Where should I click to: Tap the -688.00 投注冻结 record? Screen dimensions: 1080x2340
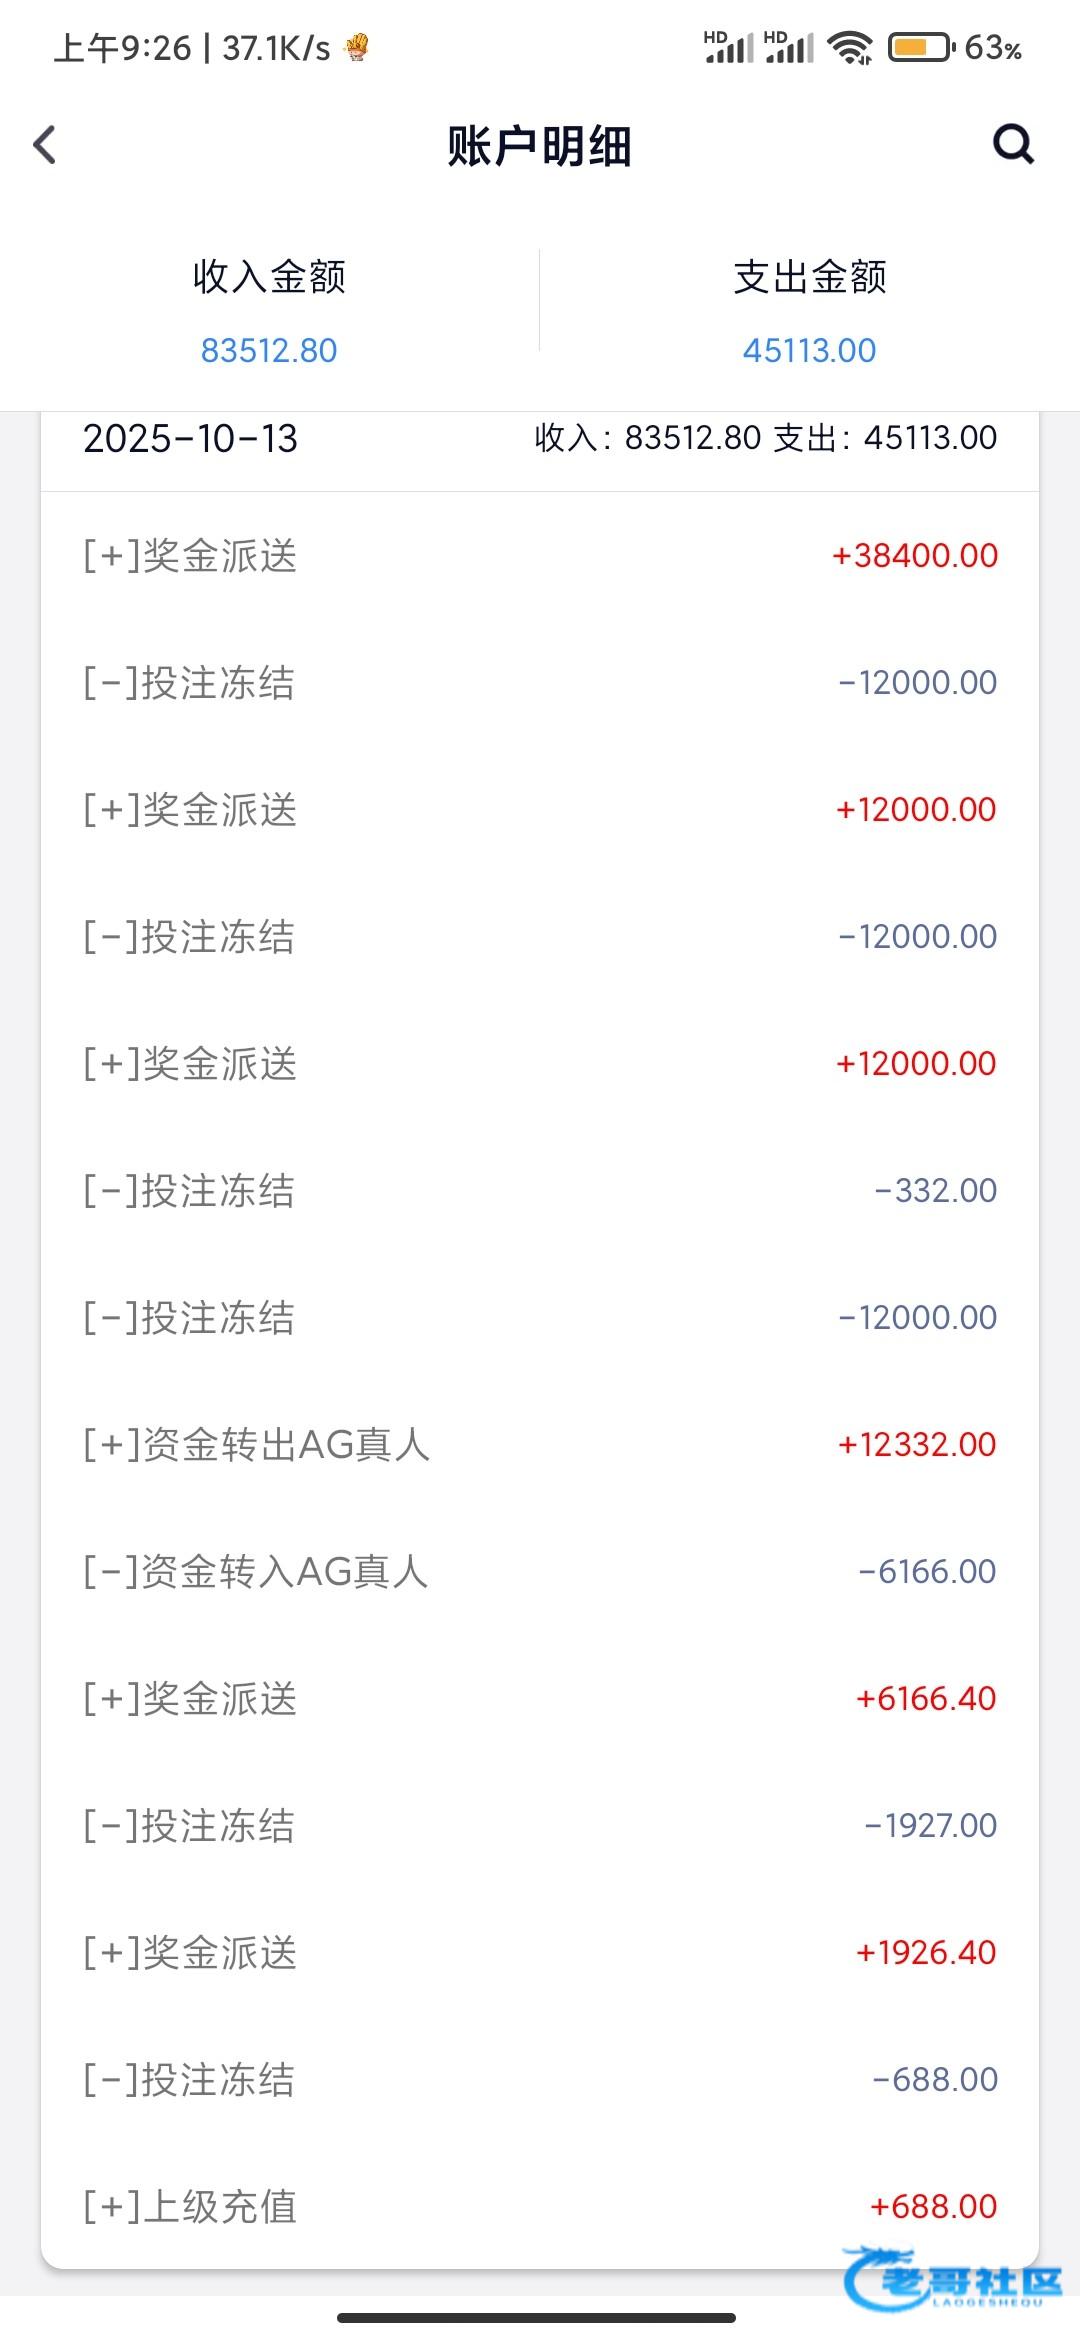[x=540, y=2080]
